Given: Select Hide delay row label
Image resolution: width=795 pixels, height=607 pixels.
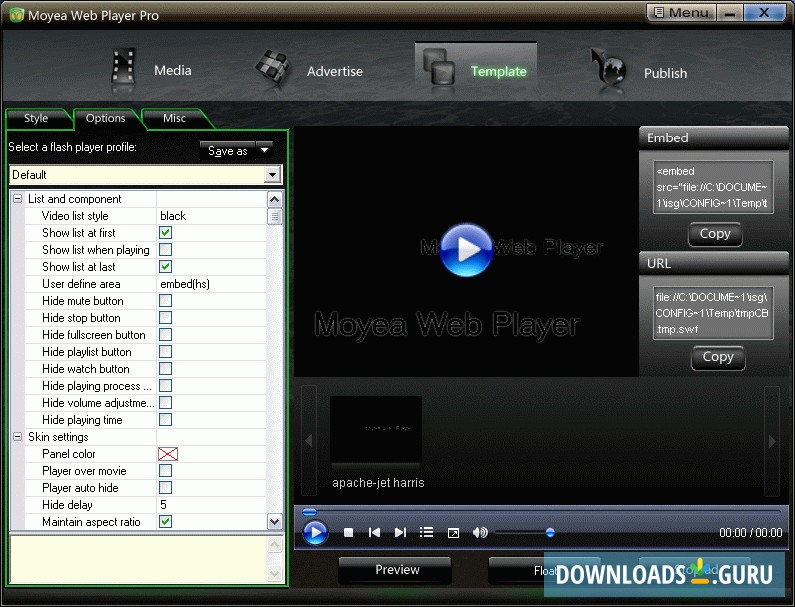Looking at the screenshot, I should tap(67, 505).
